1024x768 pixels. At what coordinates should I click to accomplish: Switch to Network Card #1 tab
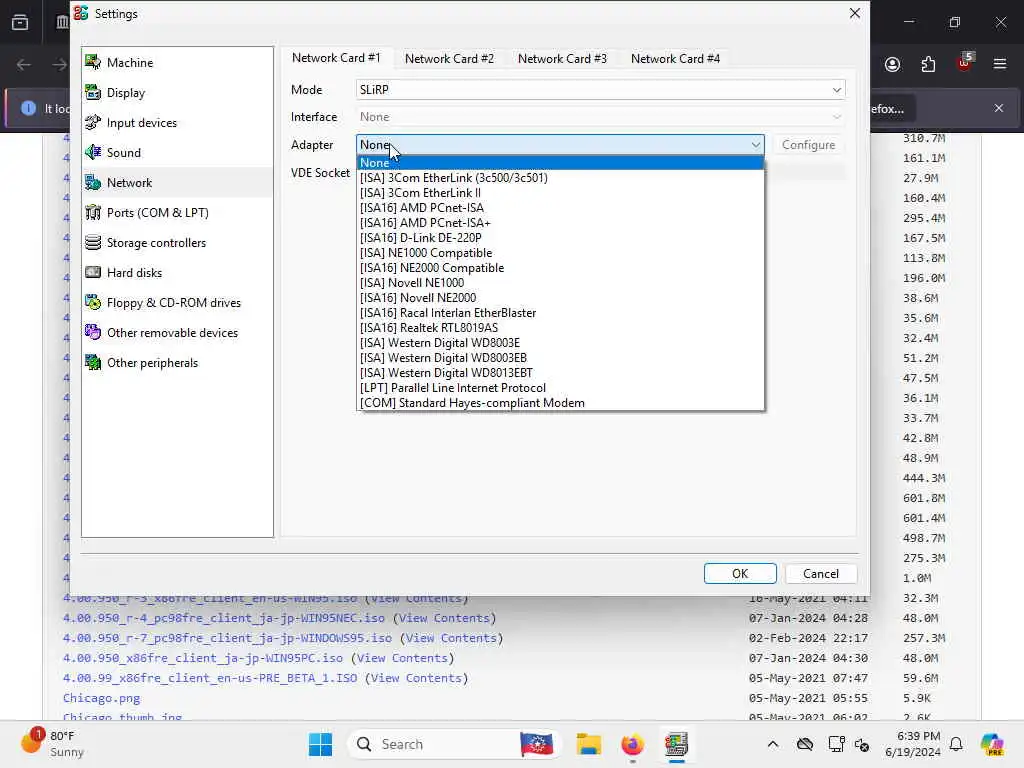click(336, 58)
